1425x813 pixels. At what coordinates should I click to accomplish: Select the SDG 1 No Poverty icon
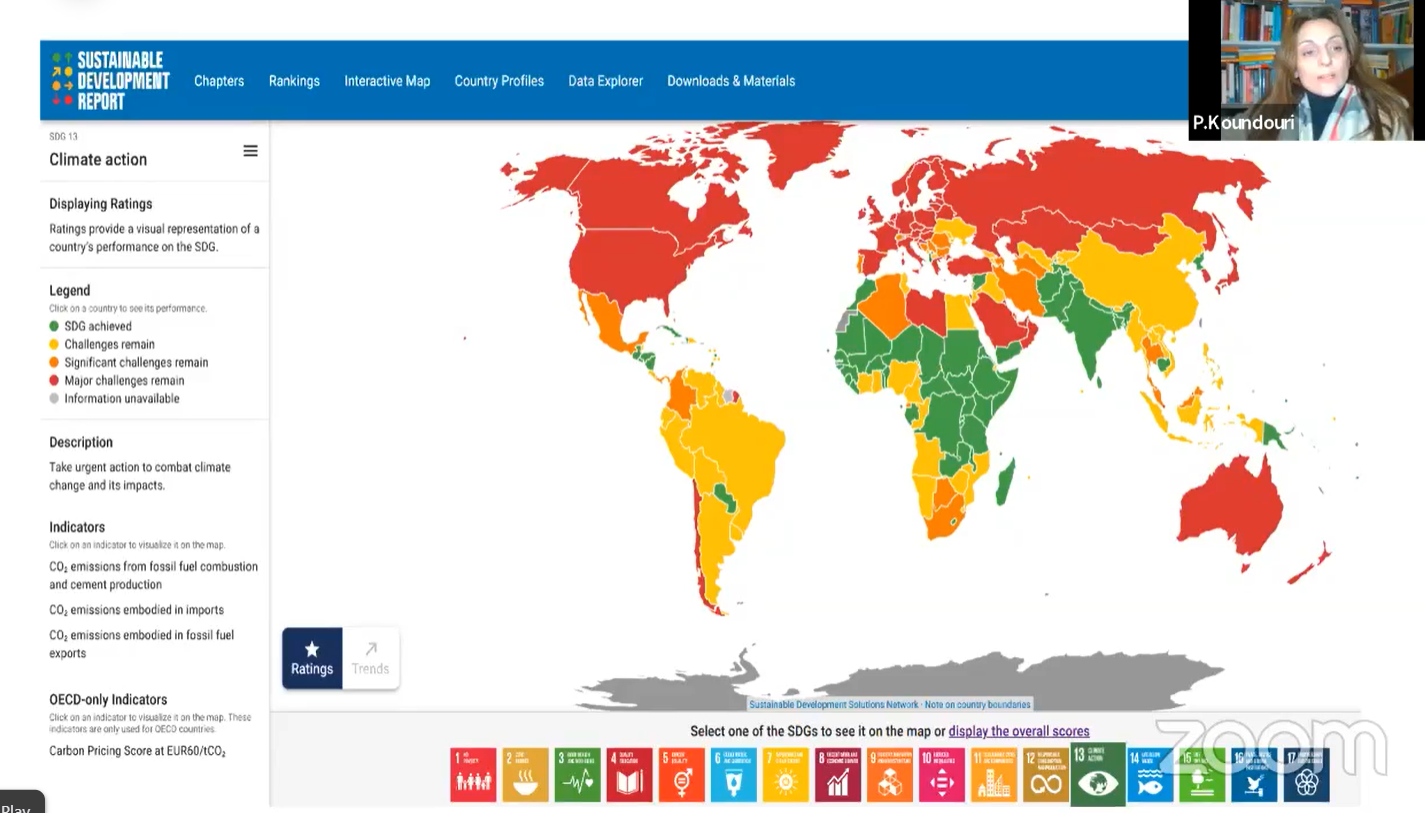tap(473, 774)
